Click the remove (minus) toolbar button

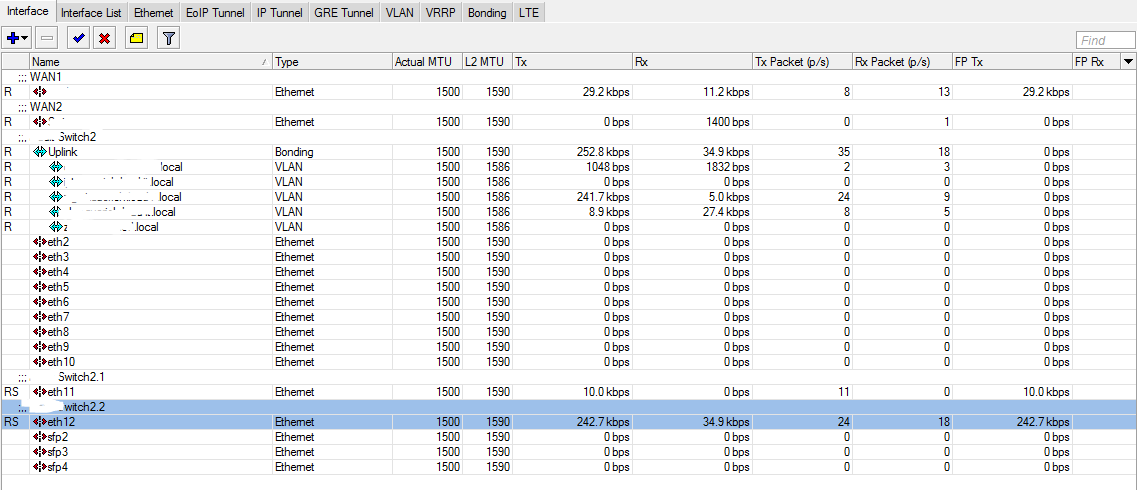tap(46, 38)
